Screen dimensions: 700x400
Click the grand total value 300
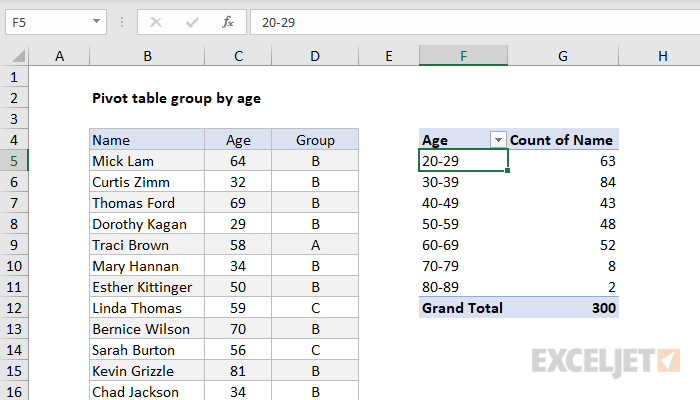click(563, 308)
